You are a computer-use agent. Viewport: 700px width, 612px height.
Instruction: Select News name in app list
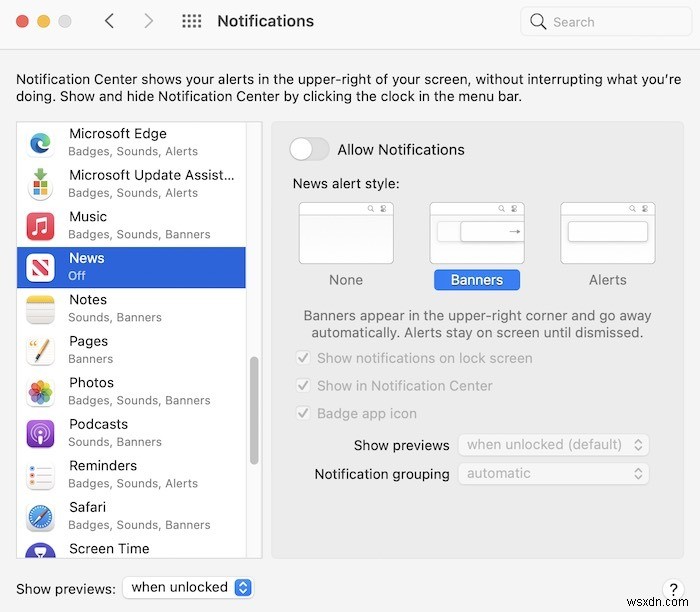tap(87, 258)
